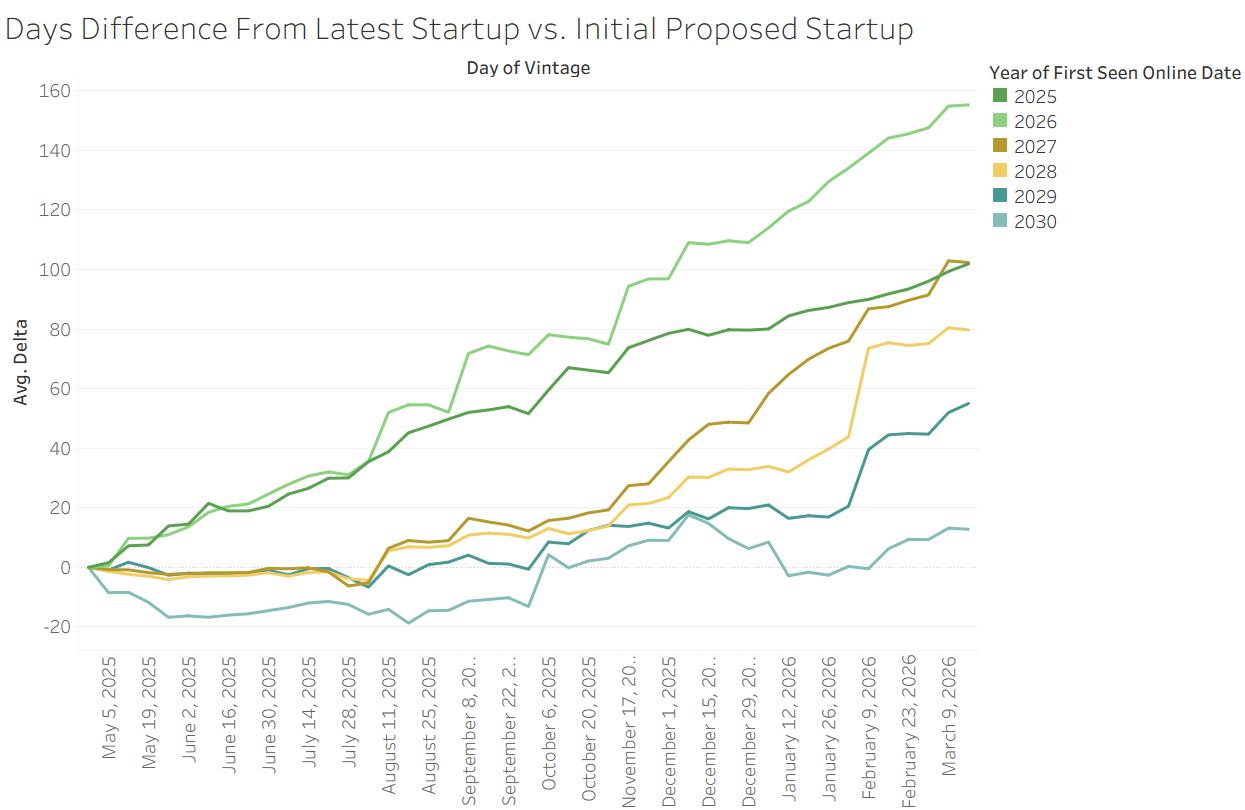Click the 160 tick on y-axis
Viewport: 1245px width, 810px height.
pyautogui.click(x=53, y=91)
